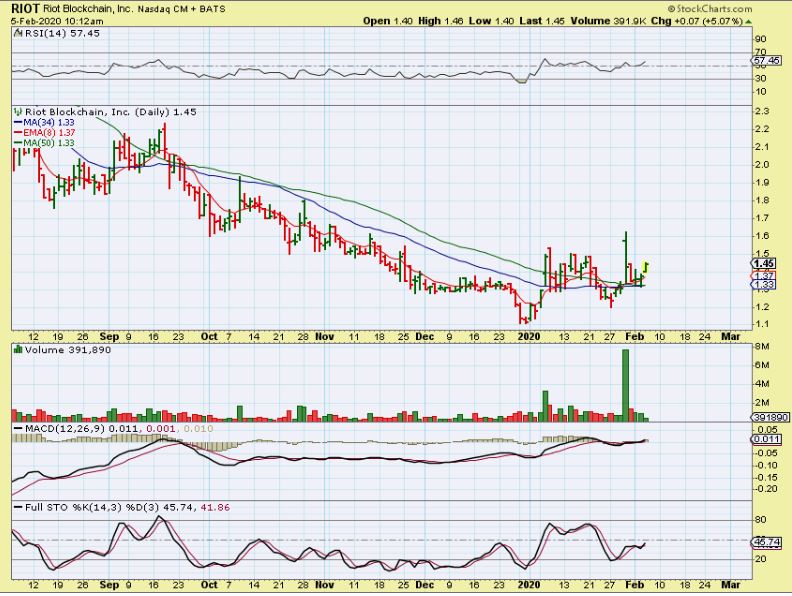Image resolution: width=792 pixels, height=596 pixels.
Task: Click 2020 on the price panel date axis
Action: 529,337
